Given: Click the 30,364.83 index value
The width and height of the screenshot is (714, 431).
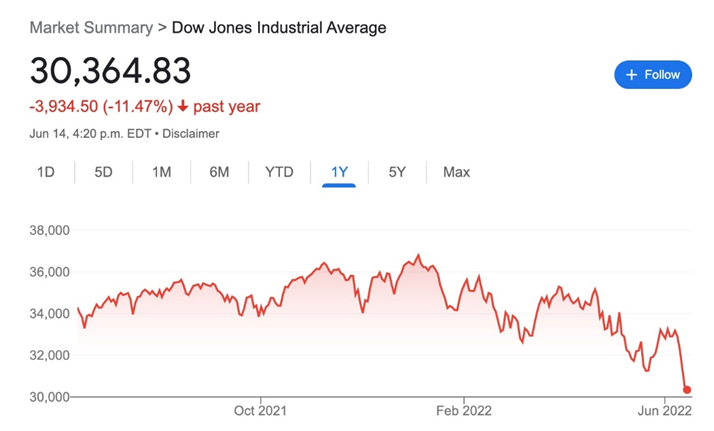Looking at the screenshot, I should tap(110, 71).
